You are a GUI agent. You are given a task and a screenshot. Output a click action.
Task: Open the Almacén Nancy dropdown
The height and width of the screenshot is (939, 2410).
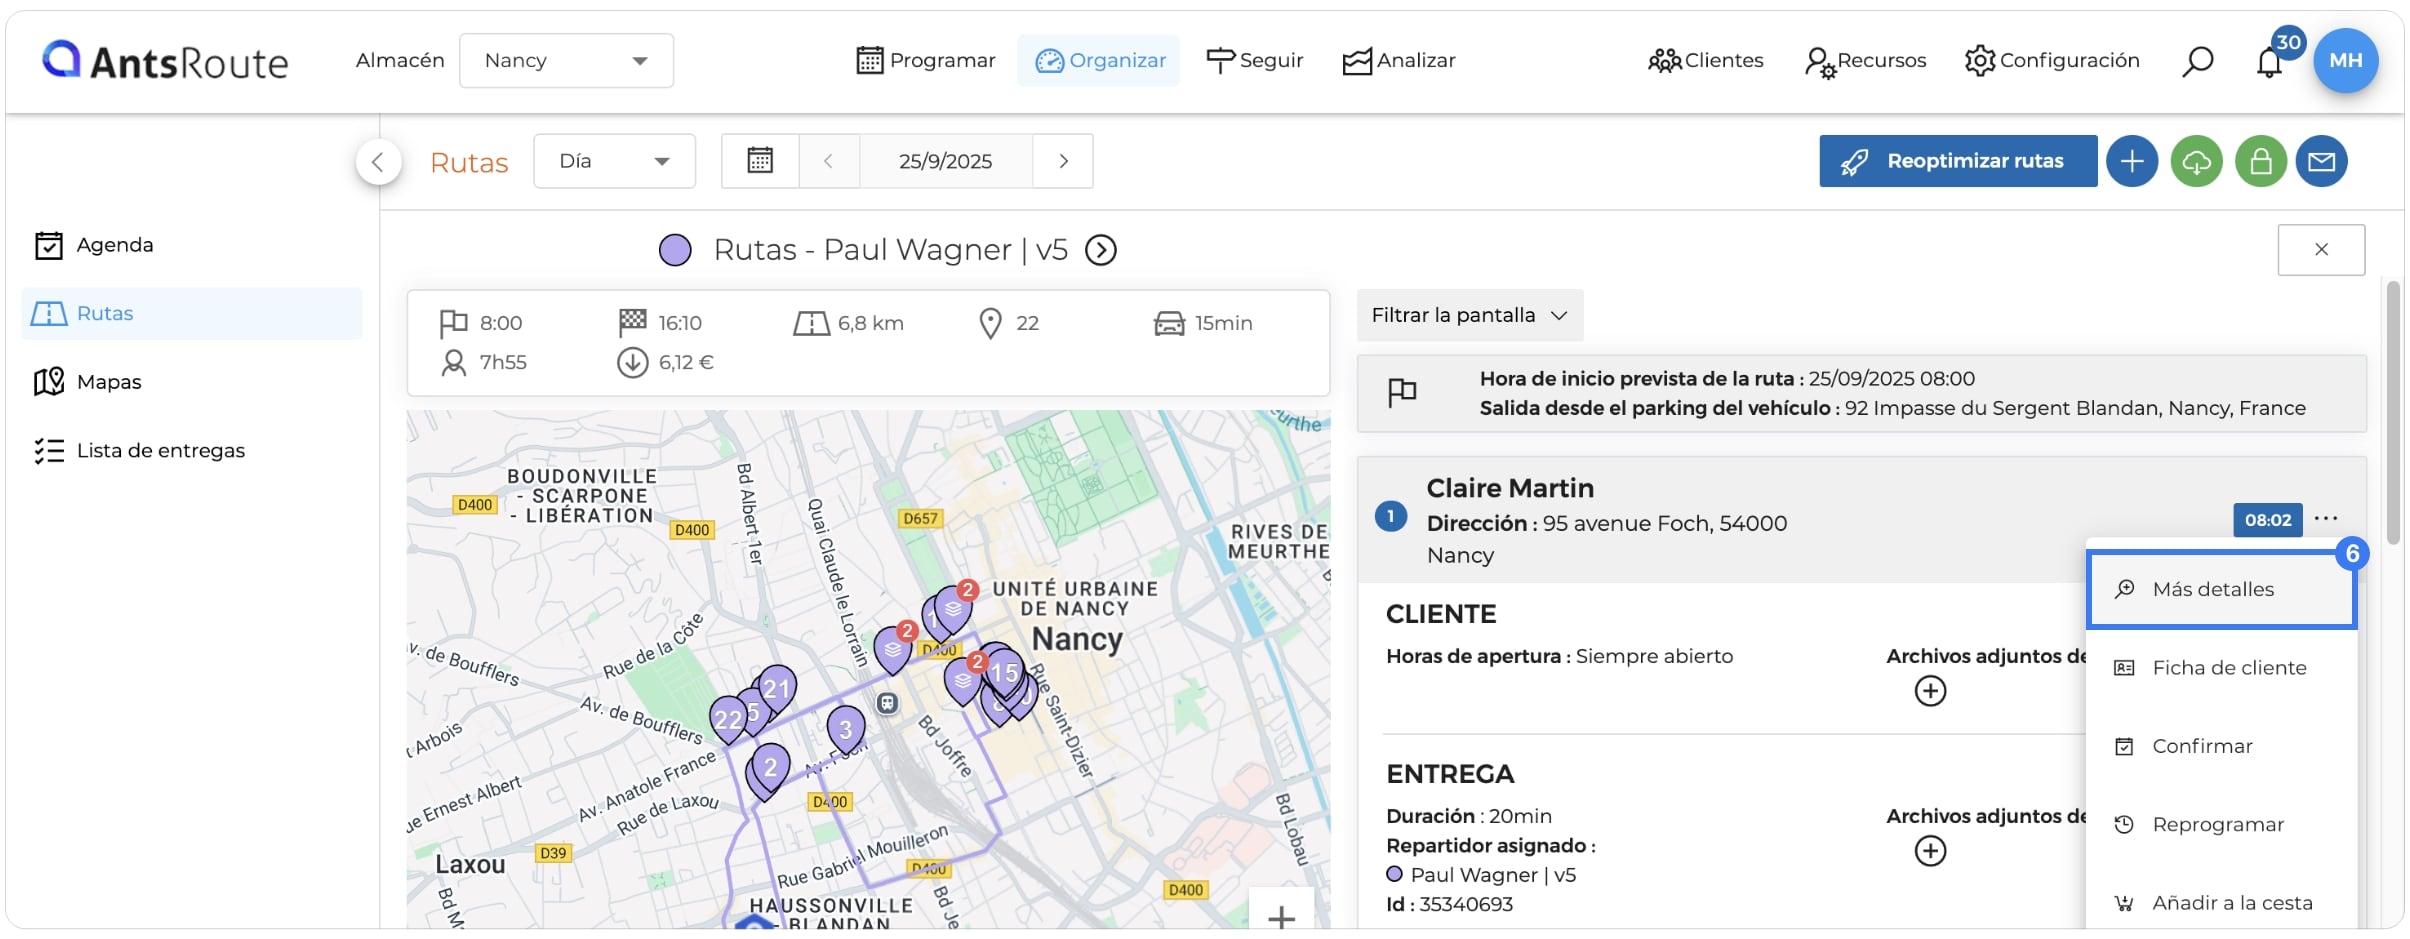[x=566, y=61]
